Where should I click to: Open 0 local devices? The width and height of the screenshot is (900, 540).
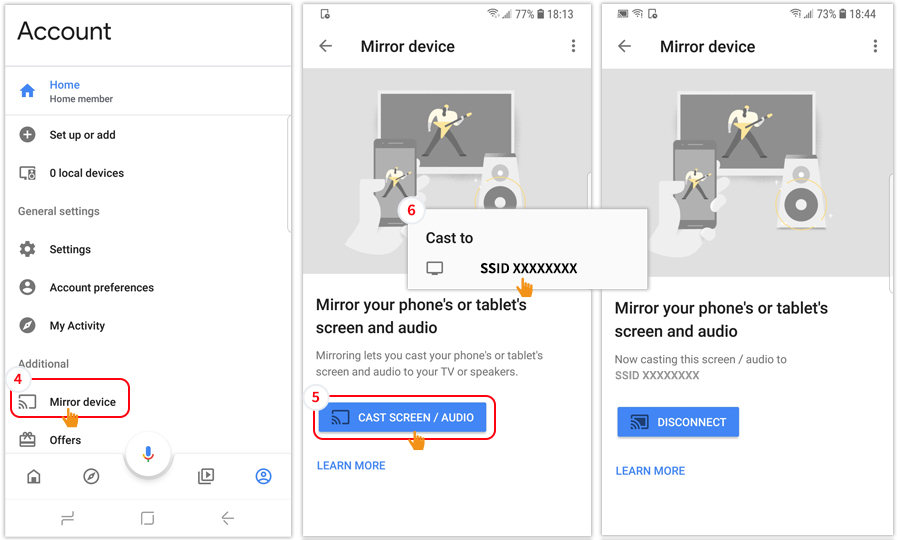click(87, 173)
